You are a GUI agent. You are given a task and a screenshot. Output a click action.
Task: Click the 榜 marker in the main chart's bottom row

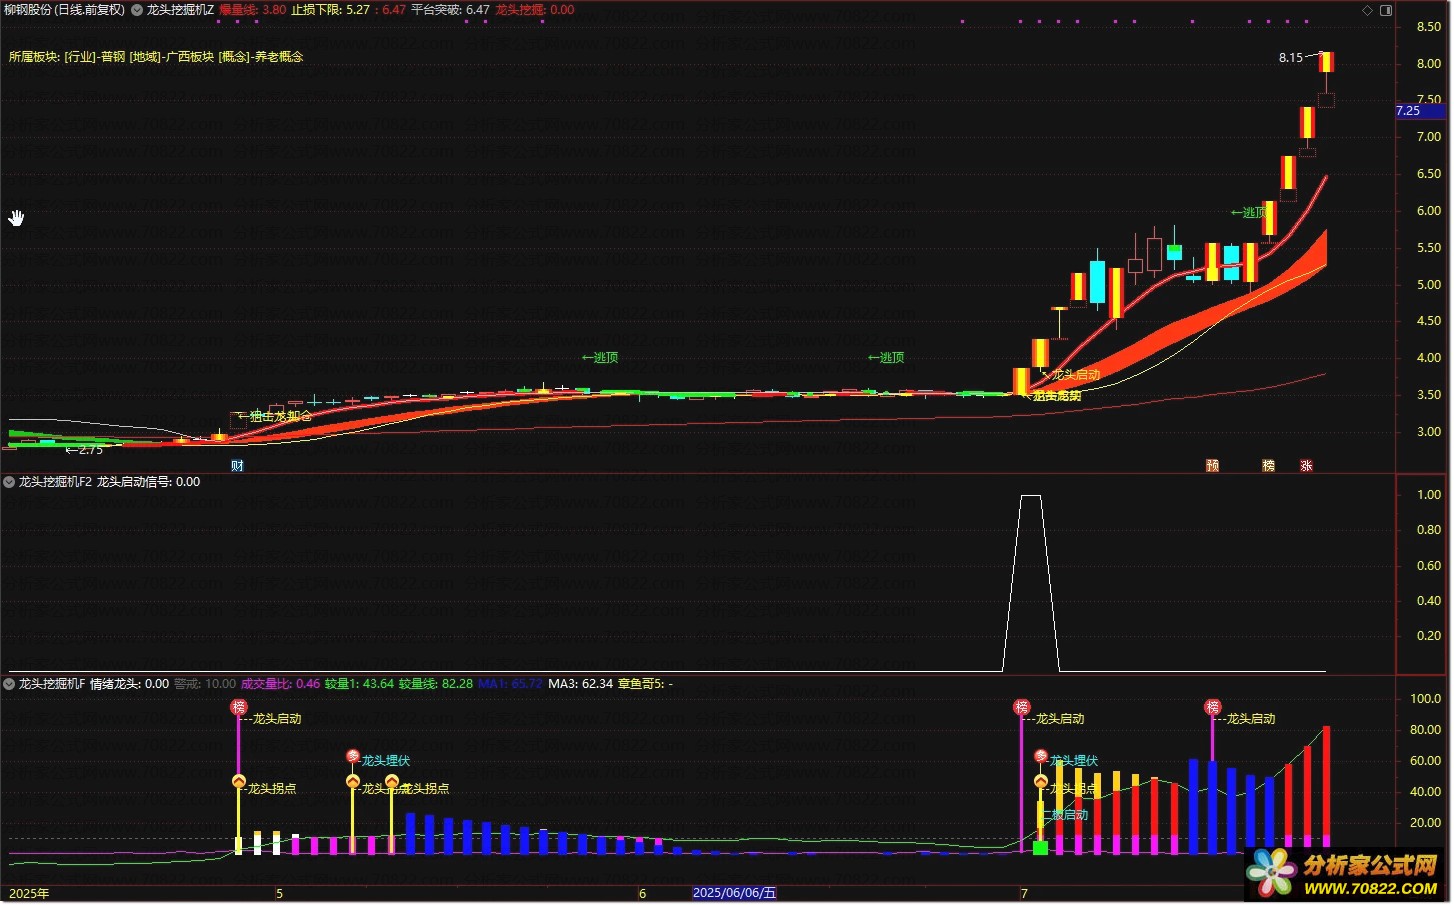pyautogui.click(x=1269, y=466)
